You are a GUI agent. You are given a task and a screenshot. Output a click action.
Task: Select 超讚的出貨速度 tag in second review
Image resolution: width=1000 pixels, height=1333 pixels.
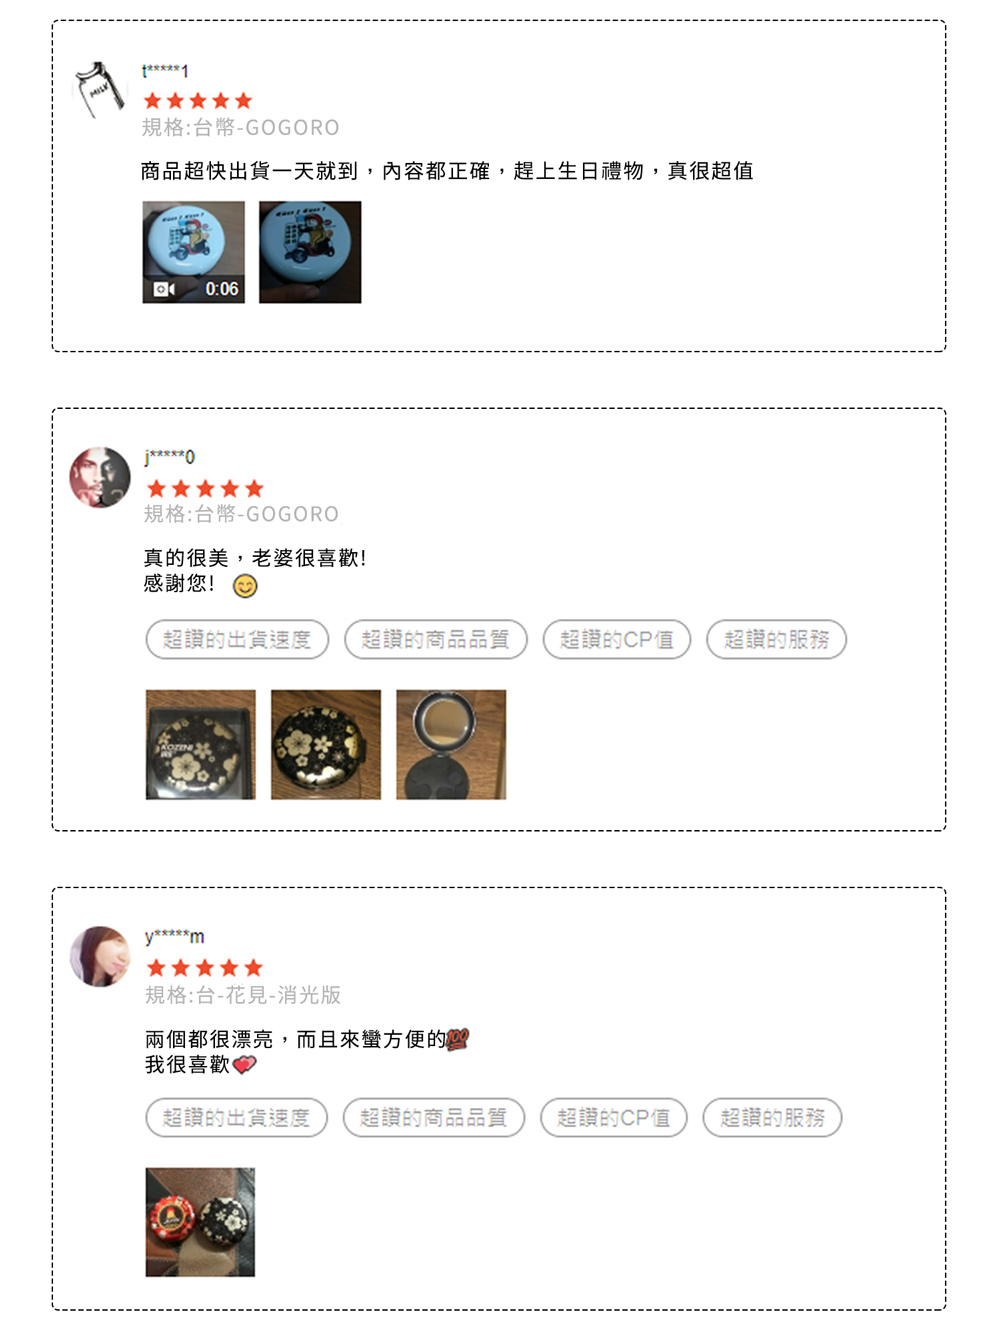[237, 639]
